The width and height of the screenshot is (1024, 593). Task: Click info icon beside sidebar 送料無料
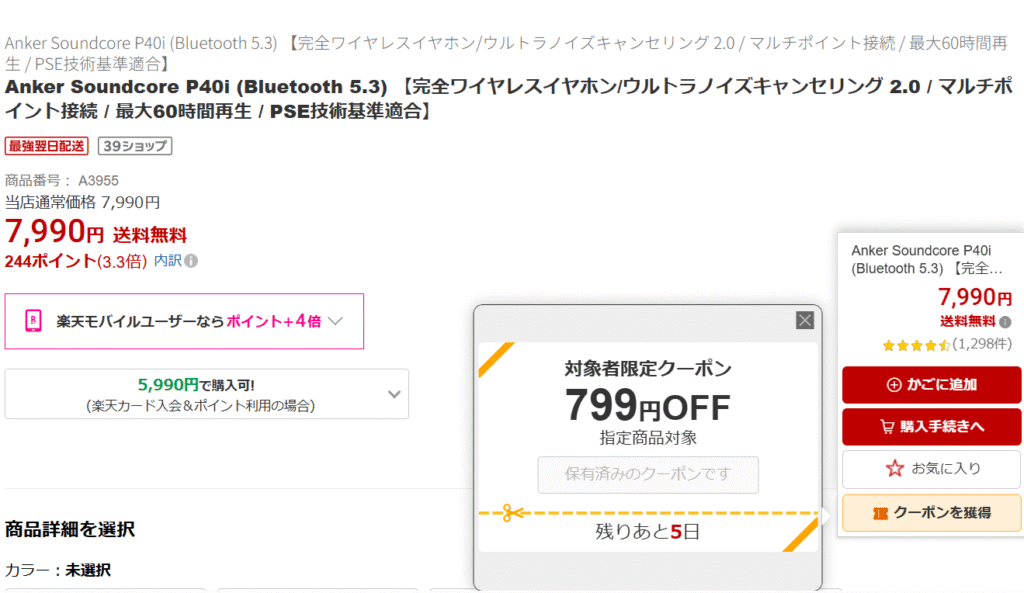[1005, 322]
